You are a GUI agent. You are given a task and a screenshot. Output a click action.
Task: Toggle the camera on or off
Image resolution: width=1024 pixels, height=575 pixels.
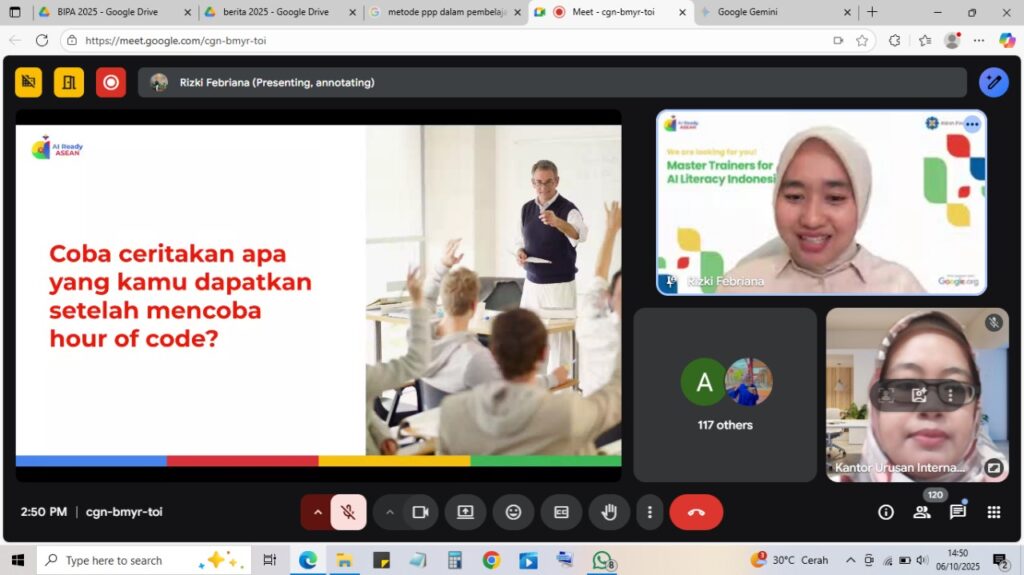click(x=420, y=512)
